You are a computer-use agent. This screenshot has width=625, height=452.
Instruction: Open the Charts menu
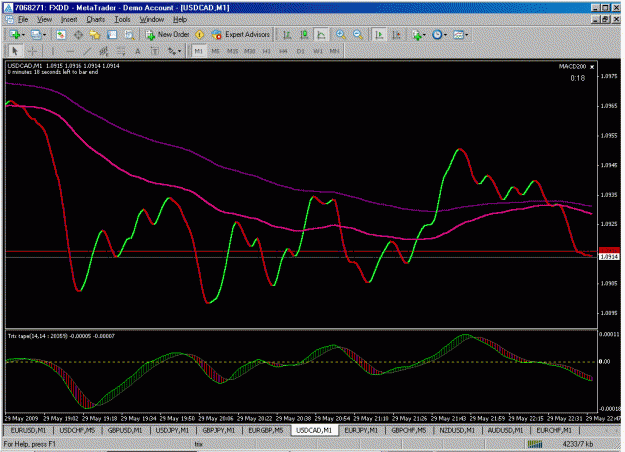pyautogui.click(x=96, y=20)
